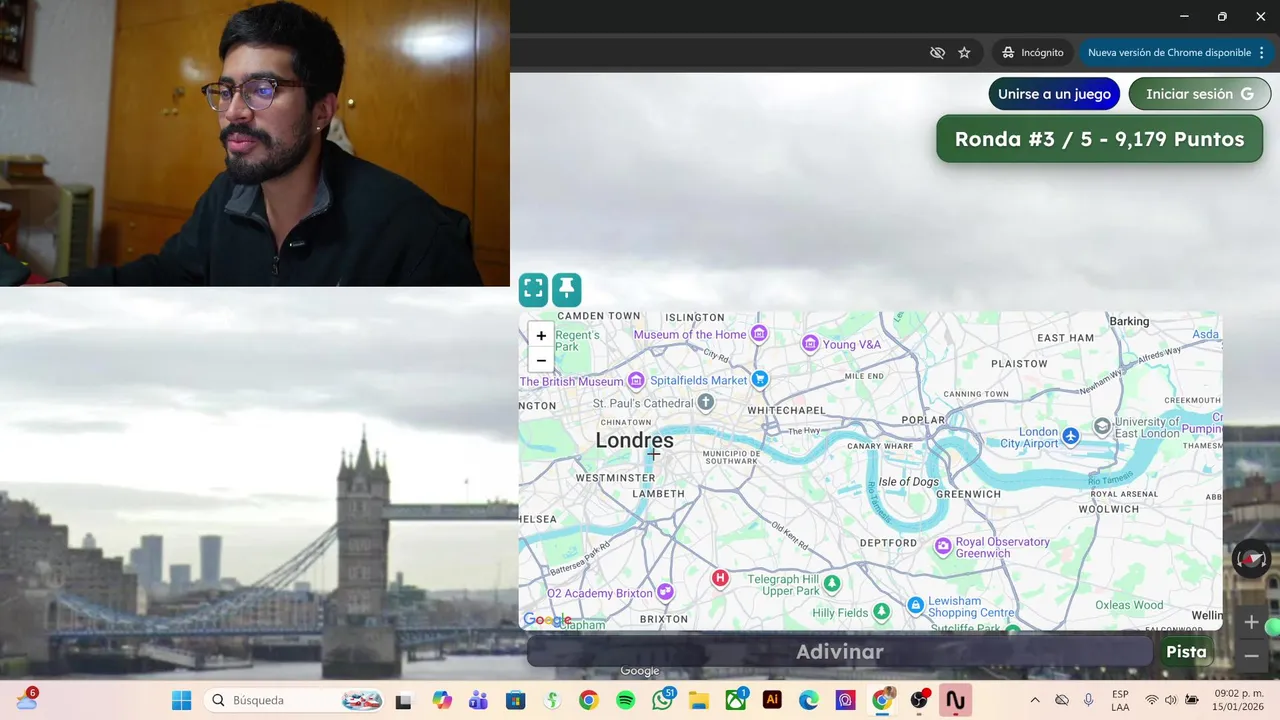Screen dimensions: 1280x720
Task: Open the clock and calendar flyout
Action: 1238,700
